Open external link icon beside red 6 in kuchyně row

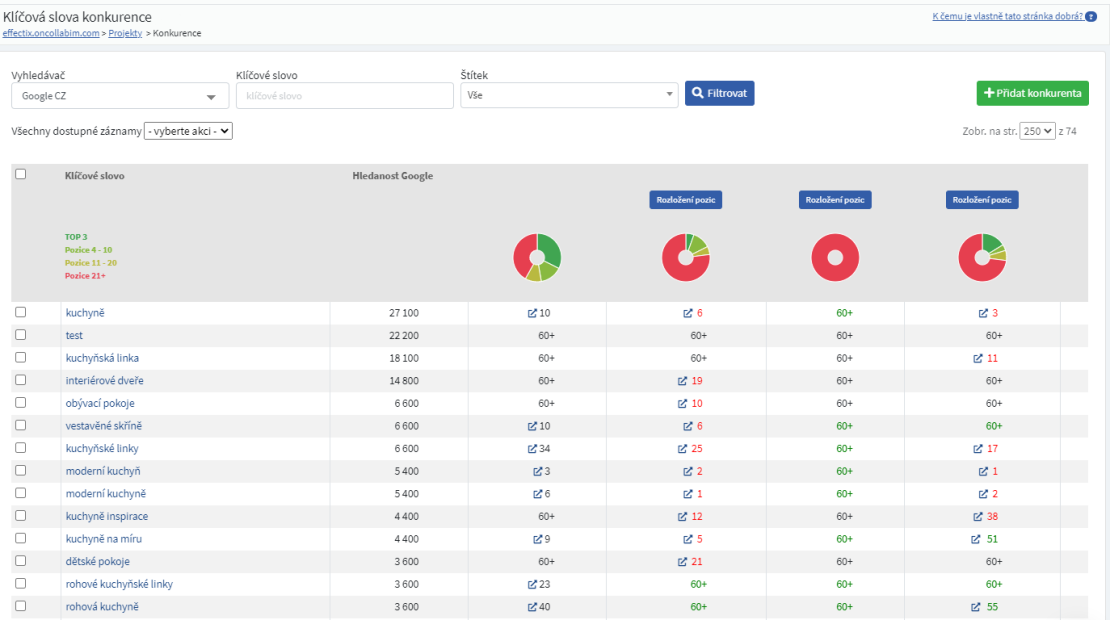coord(687,313)
